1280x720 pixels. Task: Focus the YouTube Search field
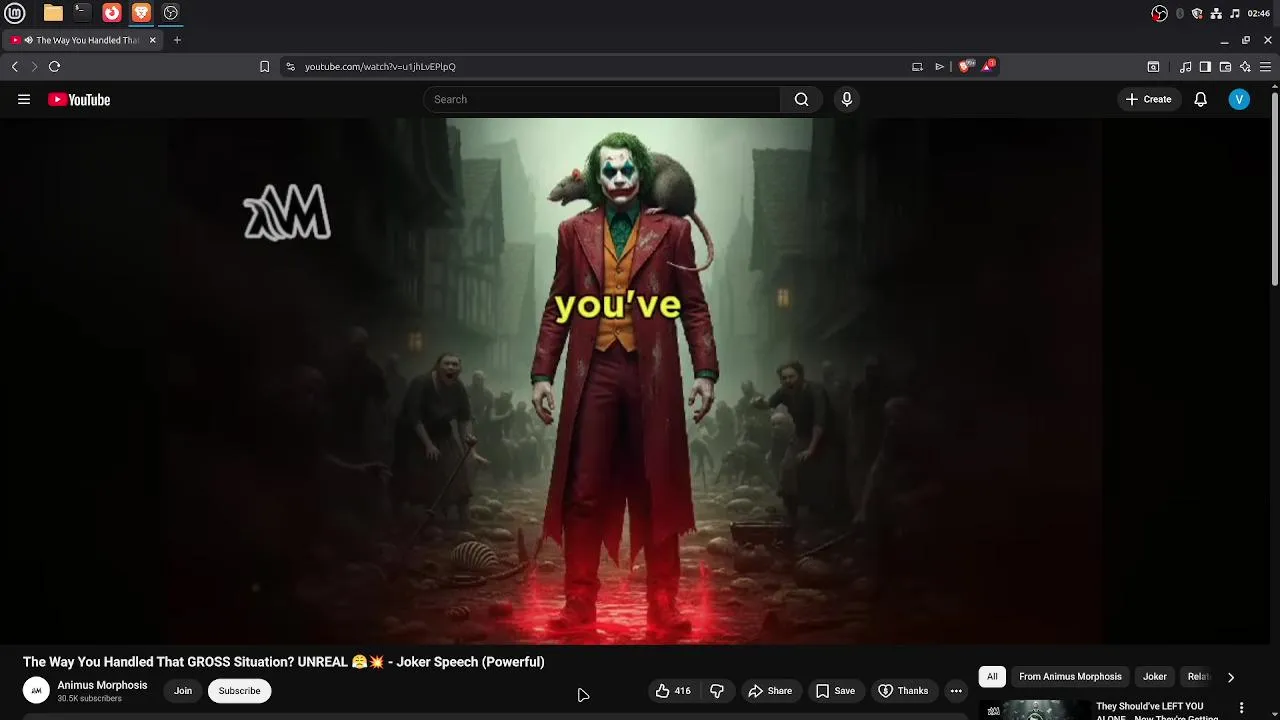coord(602,99)
